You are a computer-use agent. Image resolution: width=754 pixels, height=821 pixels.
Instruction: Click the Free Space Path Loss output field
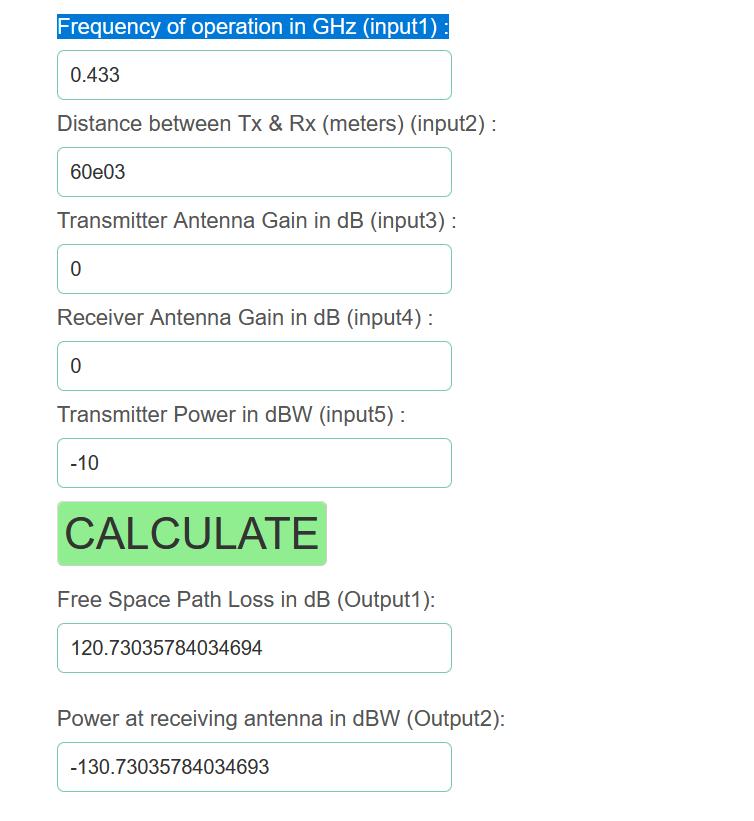coord(254,648)
